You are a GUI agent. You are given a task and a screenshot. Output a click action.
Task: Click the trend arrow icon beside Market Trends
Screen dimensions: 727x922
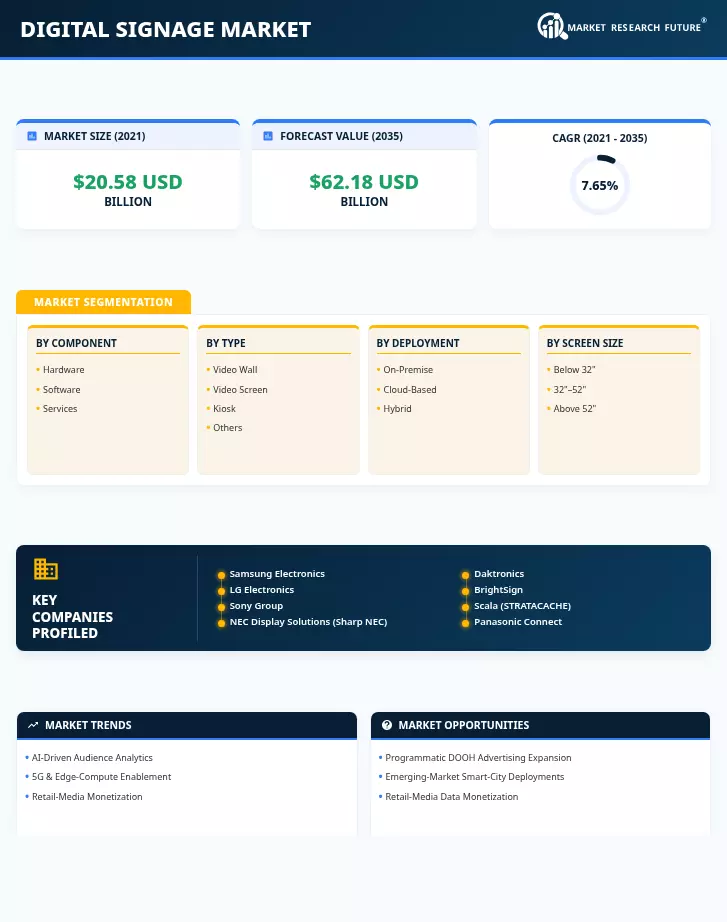click(x=33, y=726)
